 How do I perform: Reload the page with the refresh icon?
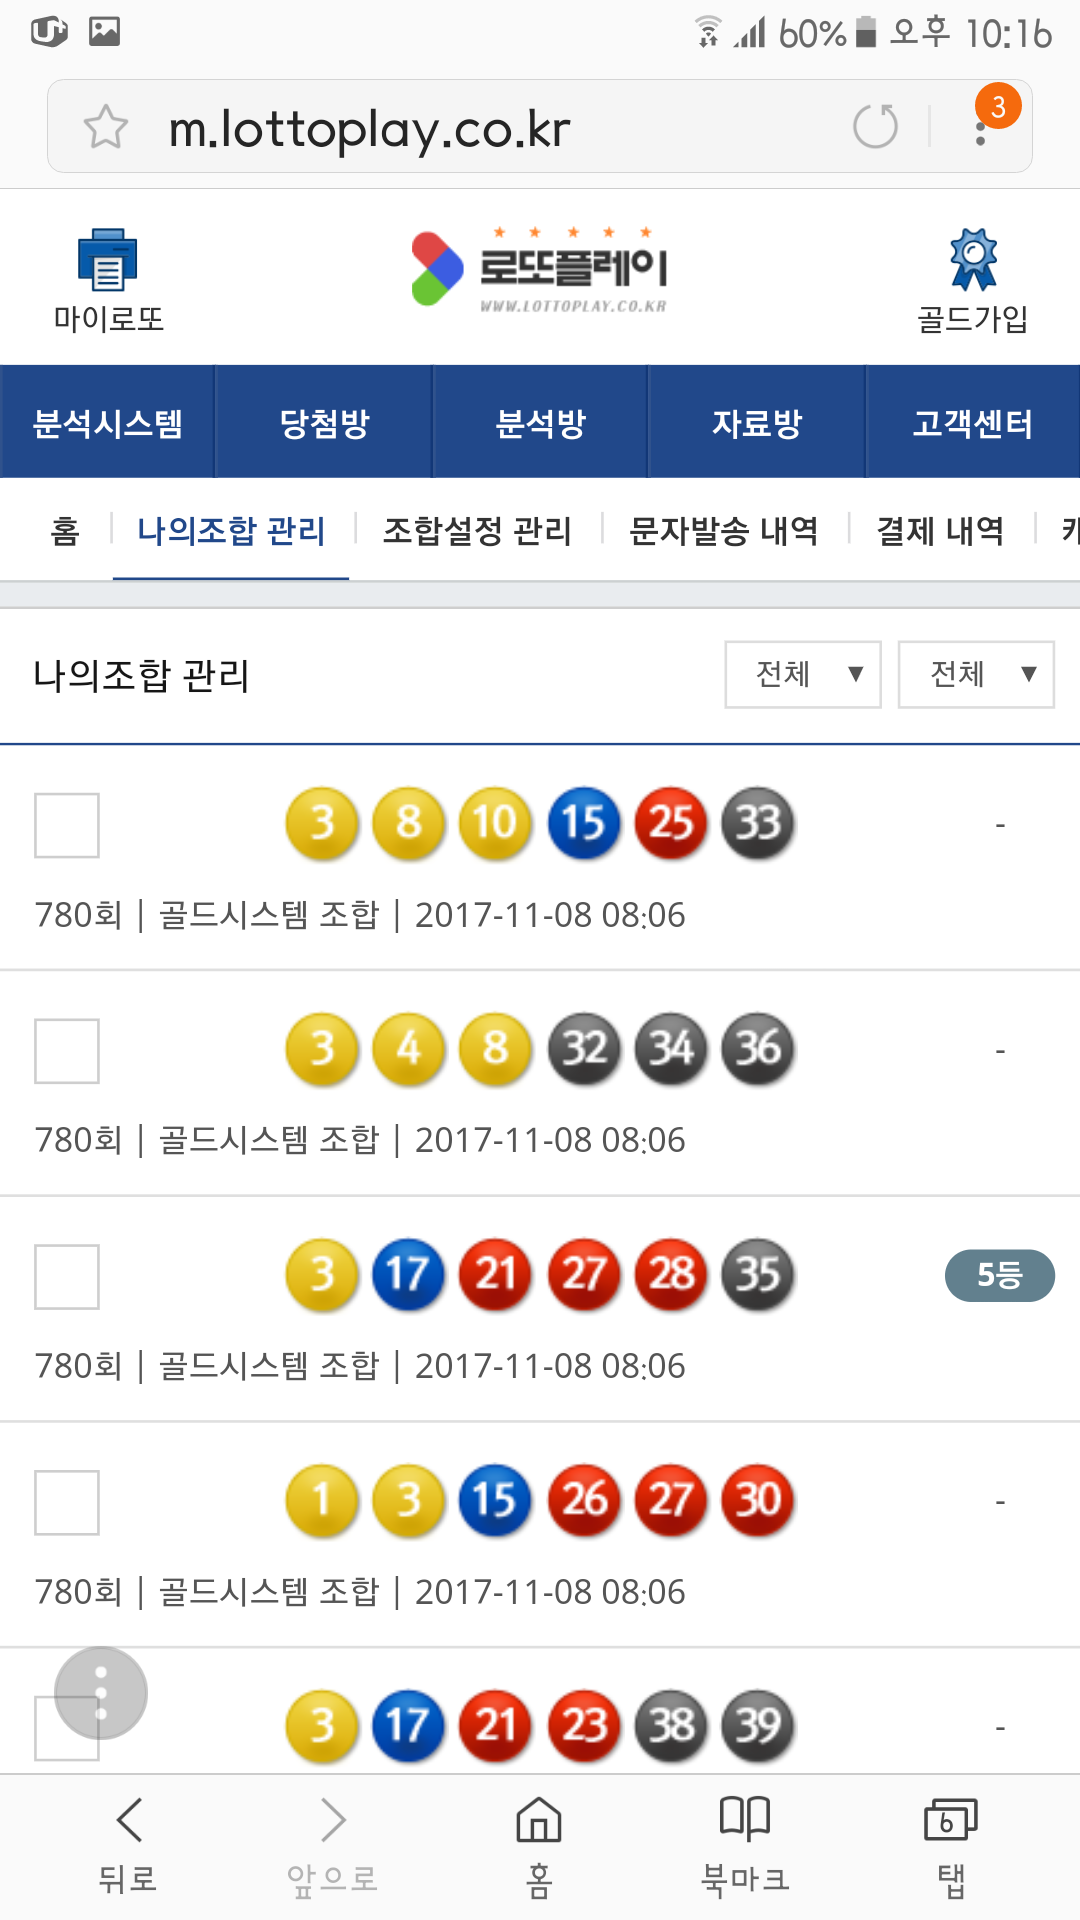coord(875,127)
